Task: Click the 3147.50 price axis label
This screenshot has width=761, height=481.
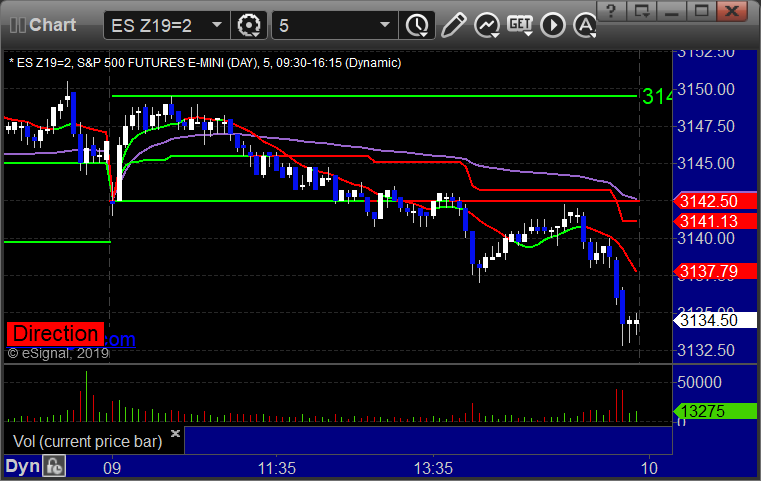Action: pos(706,127)
